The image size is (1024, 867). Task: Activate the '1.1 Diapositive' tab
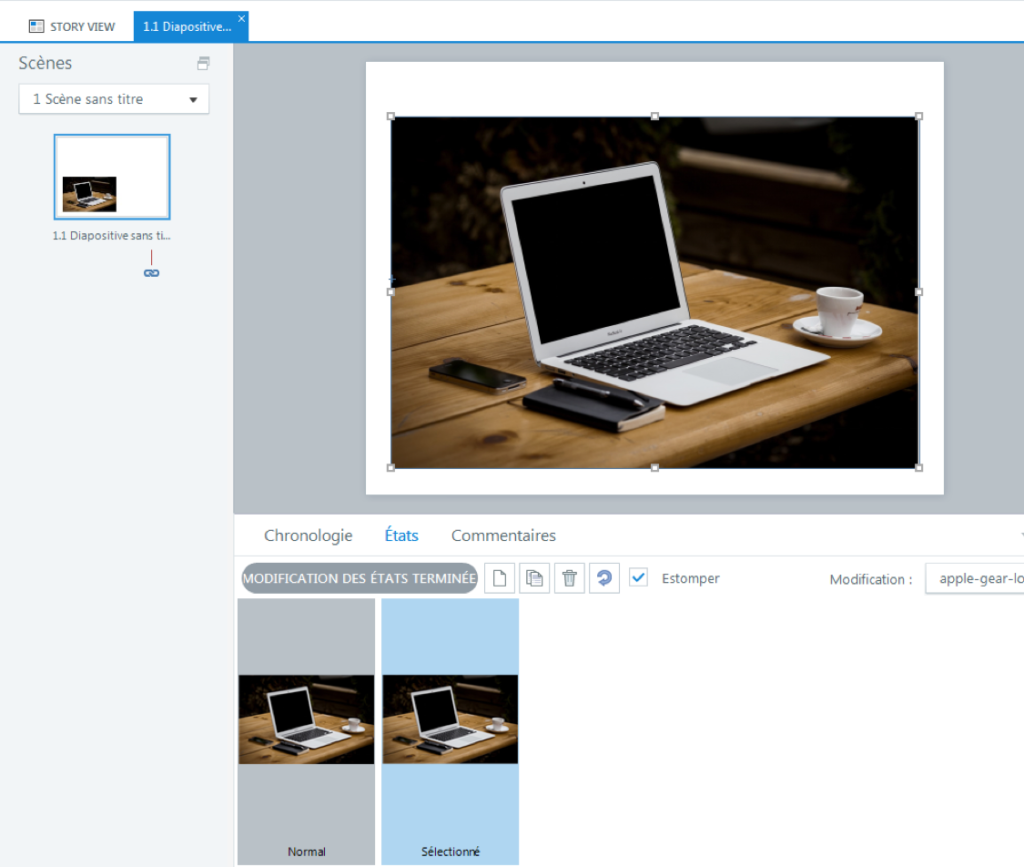188,25
